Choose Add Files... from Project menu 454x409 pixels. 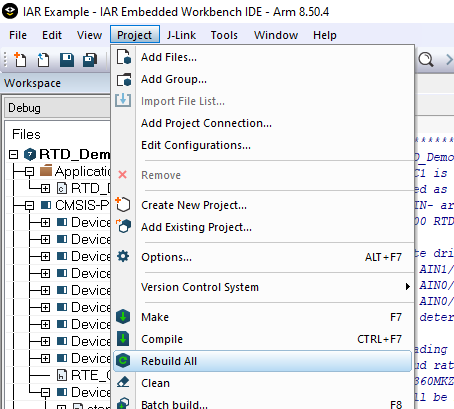coord(263,57)
